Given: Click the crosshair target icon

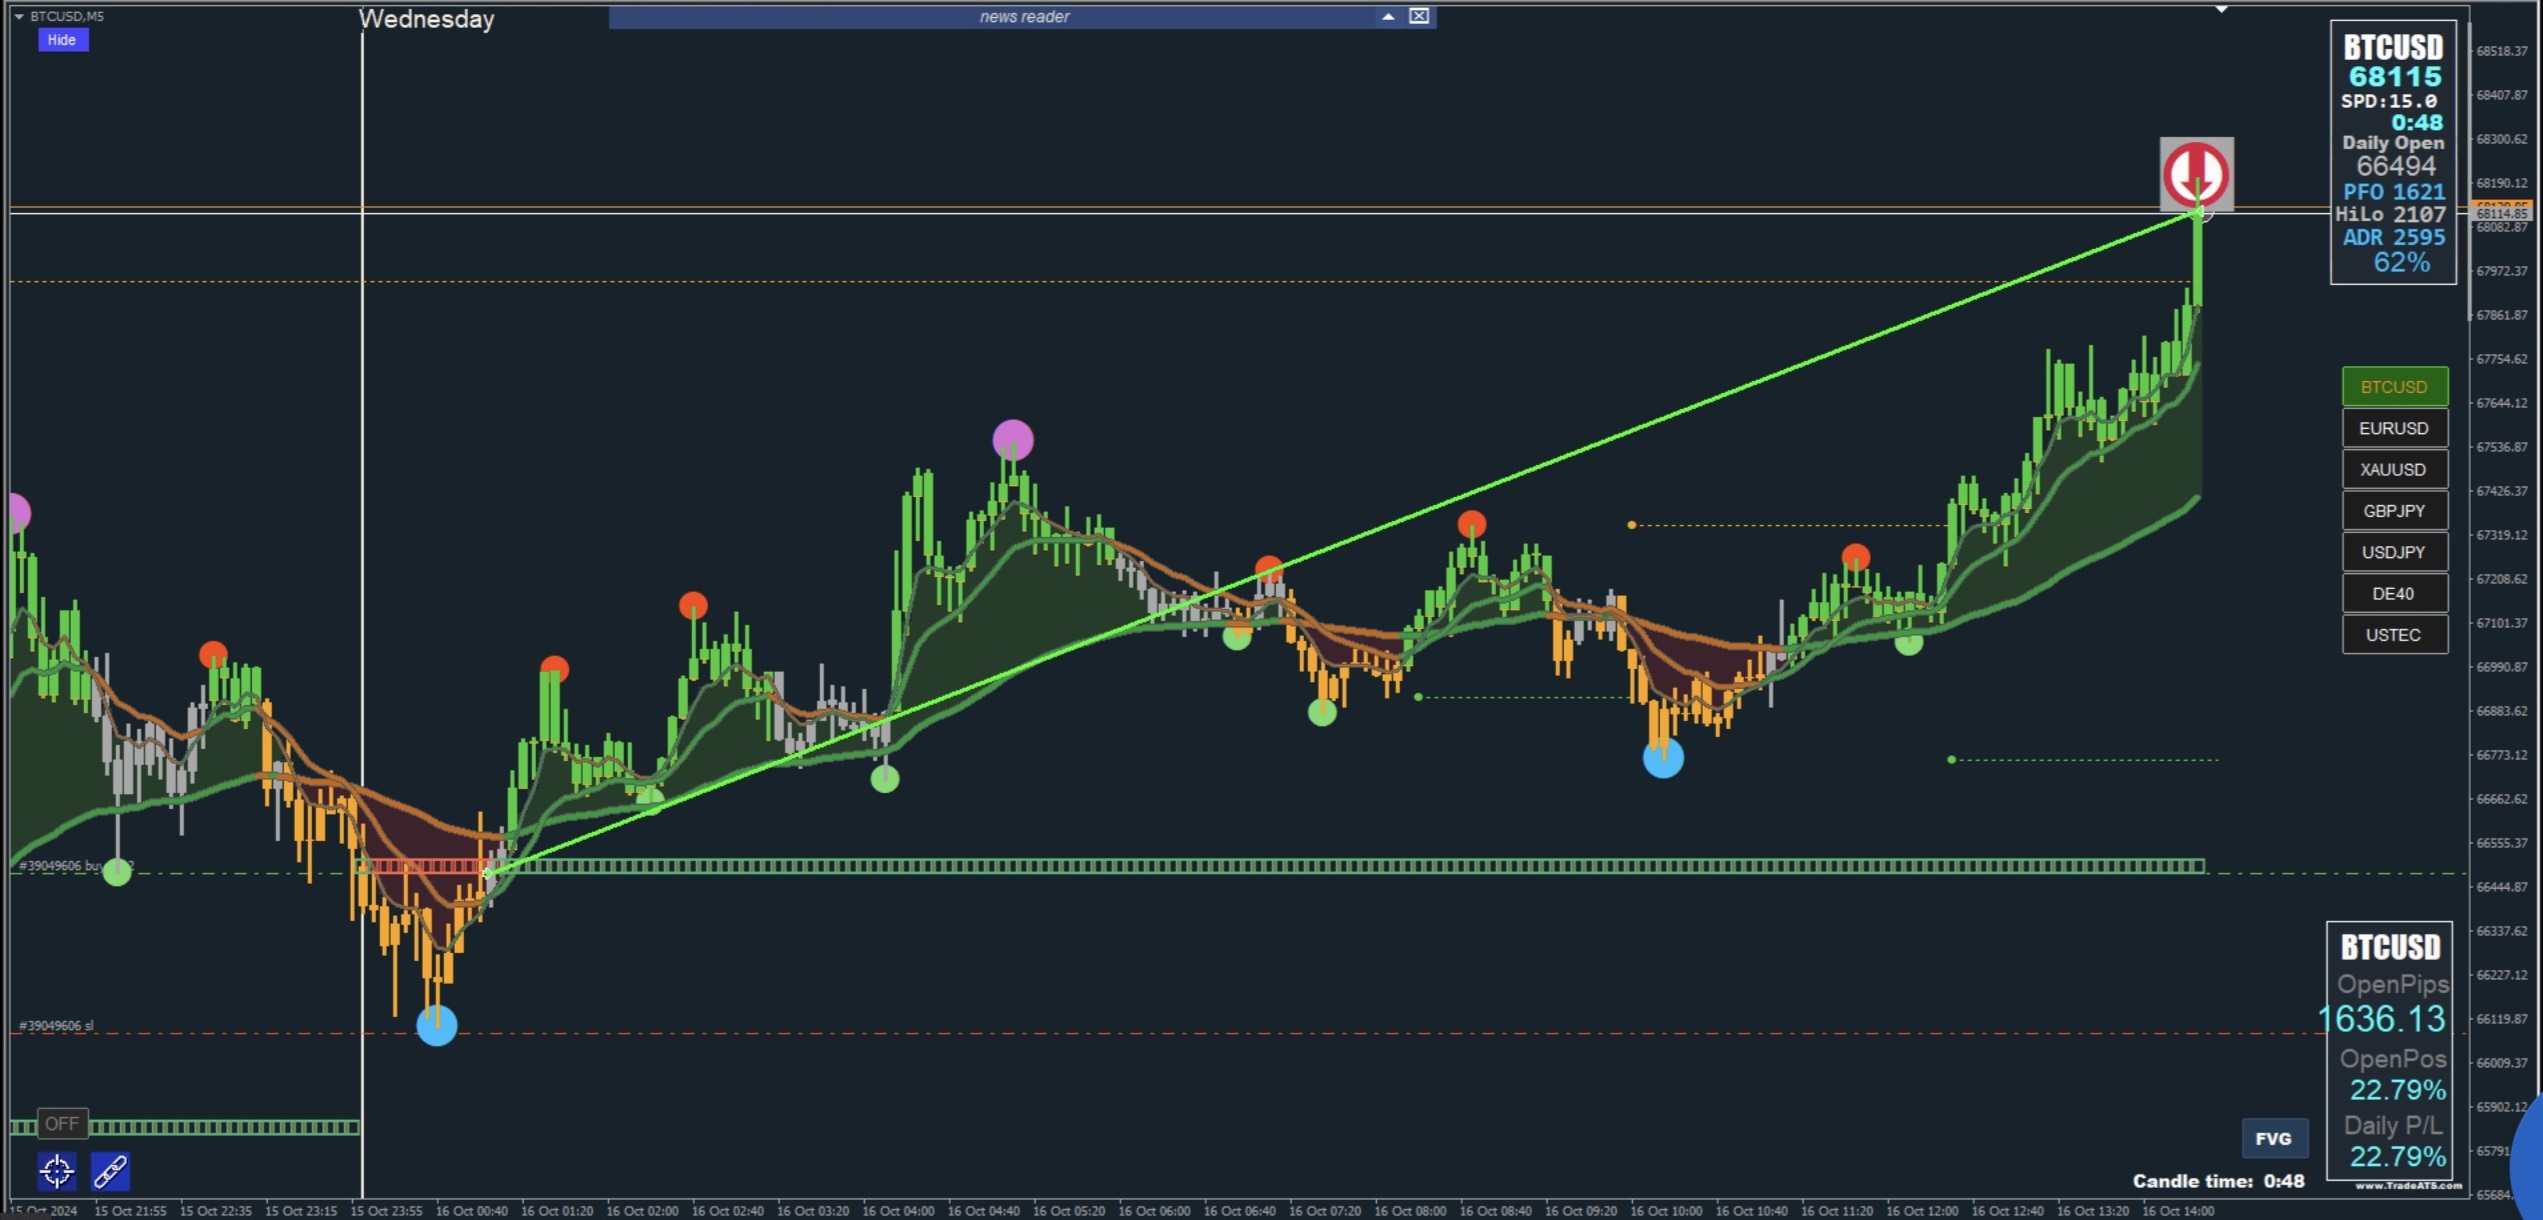Looking at the screenshot, I should [57, 1171].
